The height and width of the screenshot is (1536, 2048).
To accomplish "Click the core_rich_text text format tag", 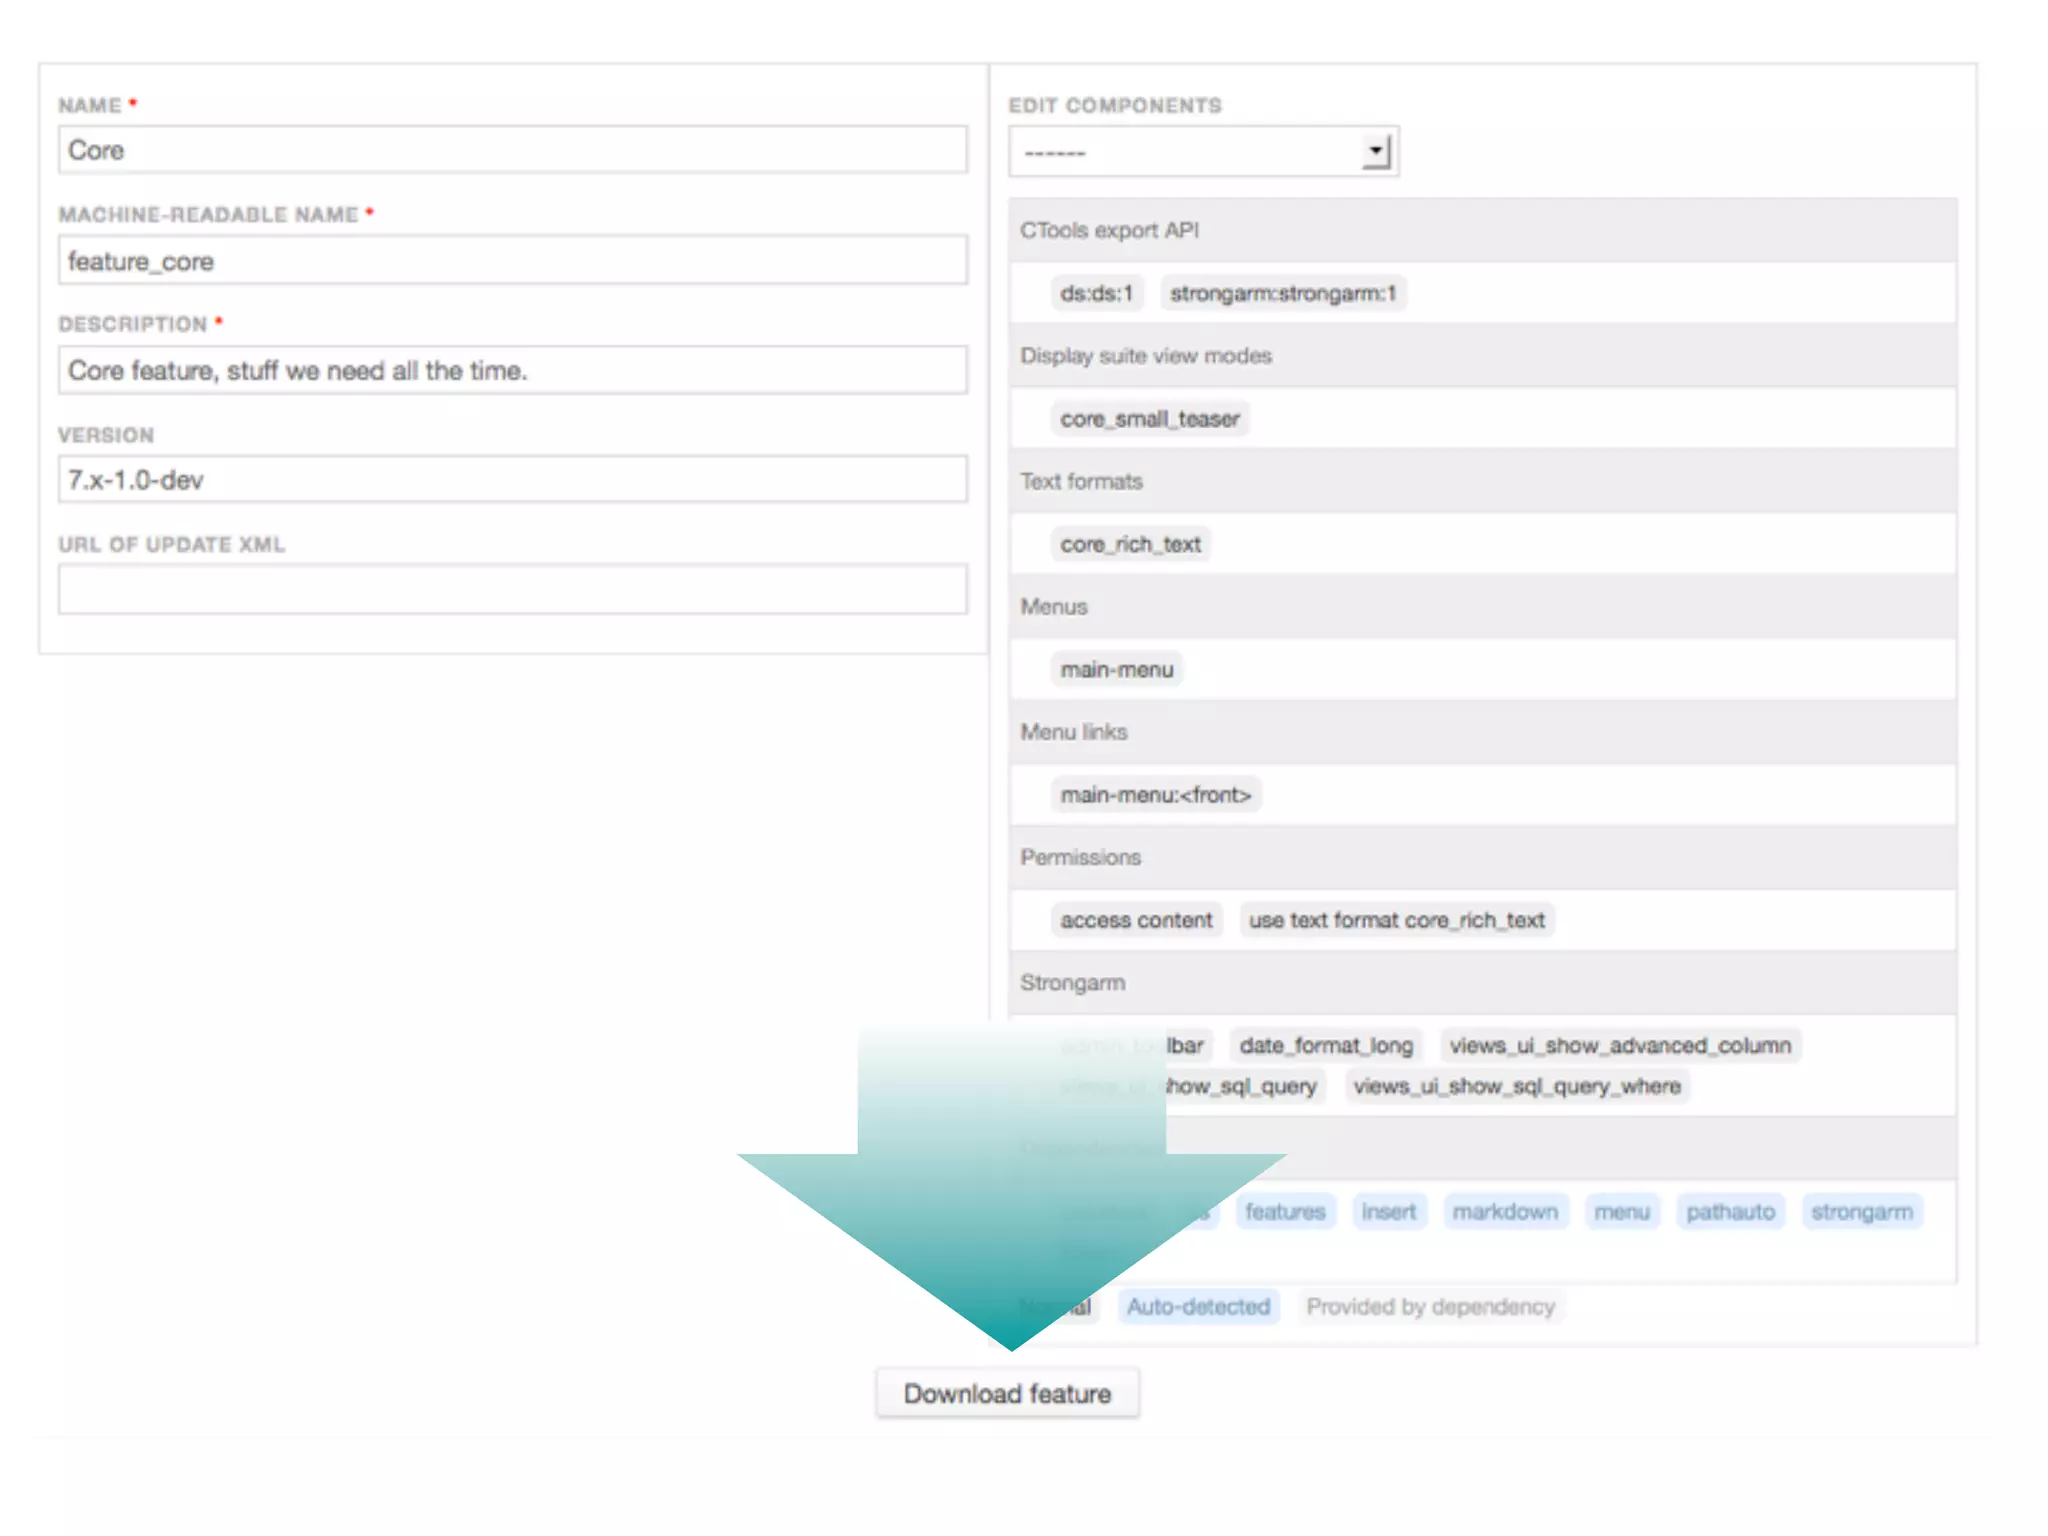I will tap(1130, 544).
